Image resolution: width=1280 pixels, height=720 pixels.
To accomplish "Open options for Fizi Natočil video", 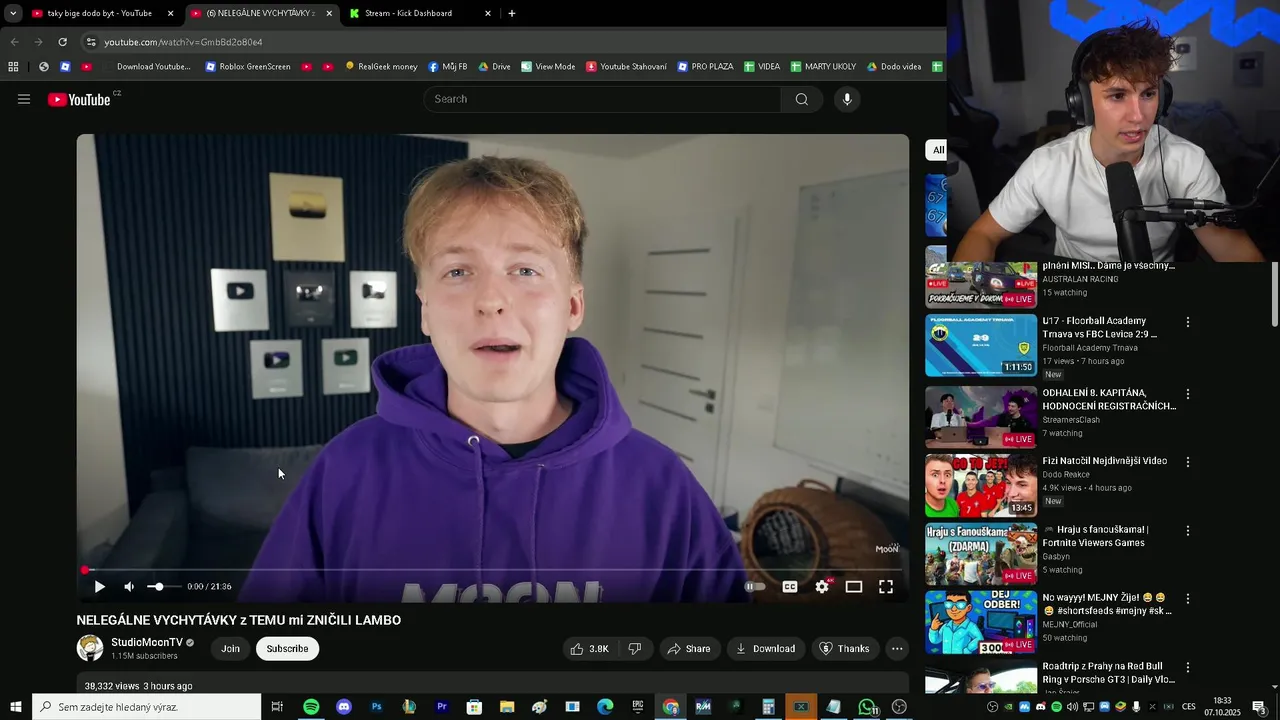I will pyautogui.click(x=1188, y=462).
